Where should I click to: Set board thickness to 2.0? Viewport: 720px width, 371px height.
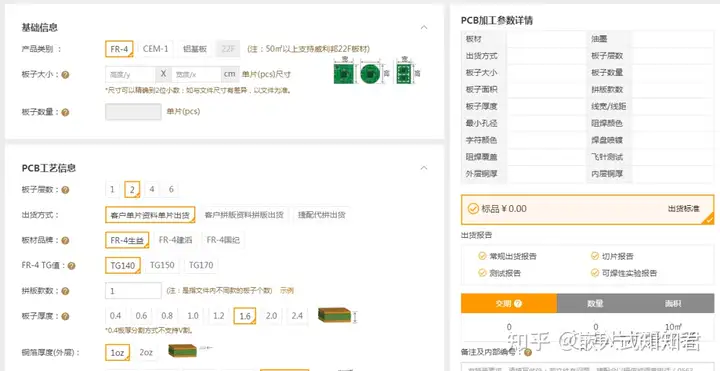(271, 316)
